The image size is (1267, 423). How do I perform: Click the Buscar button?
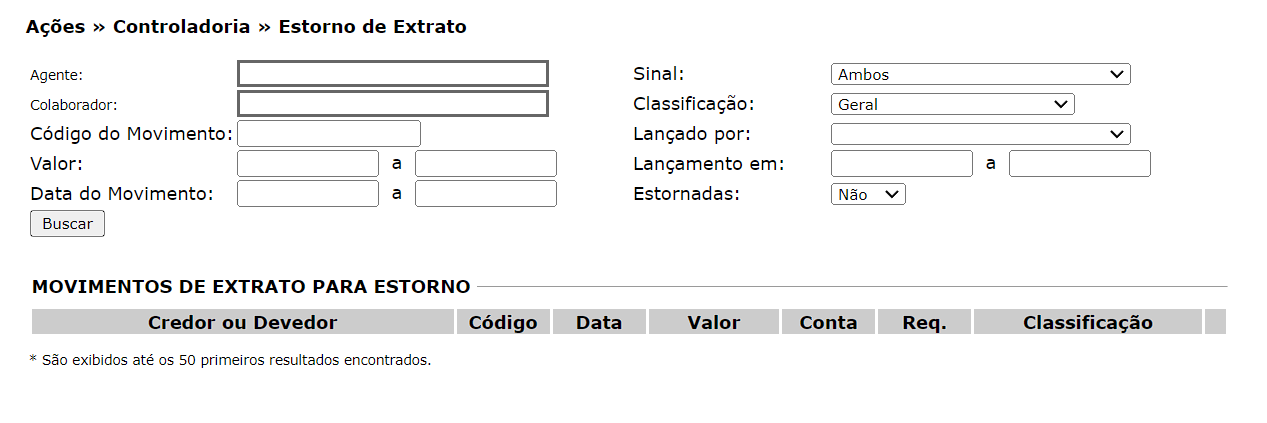tap(67, 224)
